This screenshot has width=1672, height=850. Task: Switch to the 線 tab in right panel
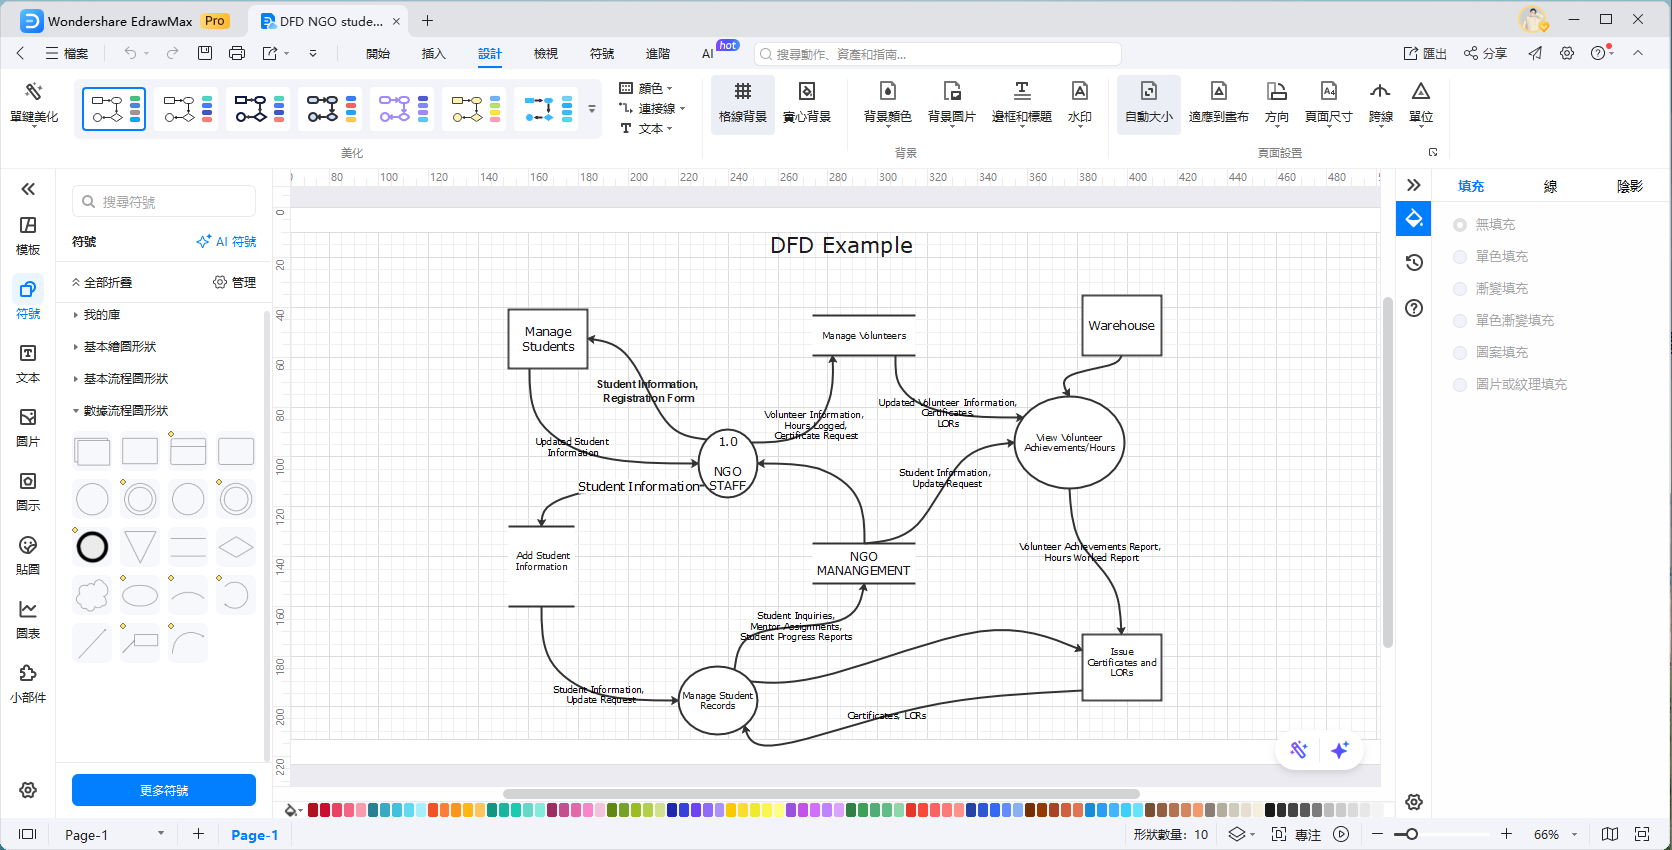tap(1550, 186)
